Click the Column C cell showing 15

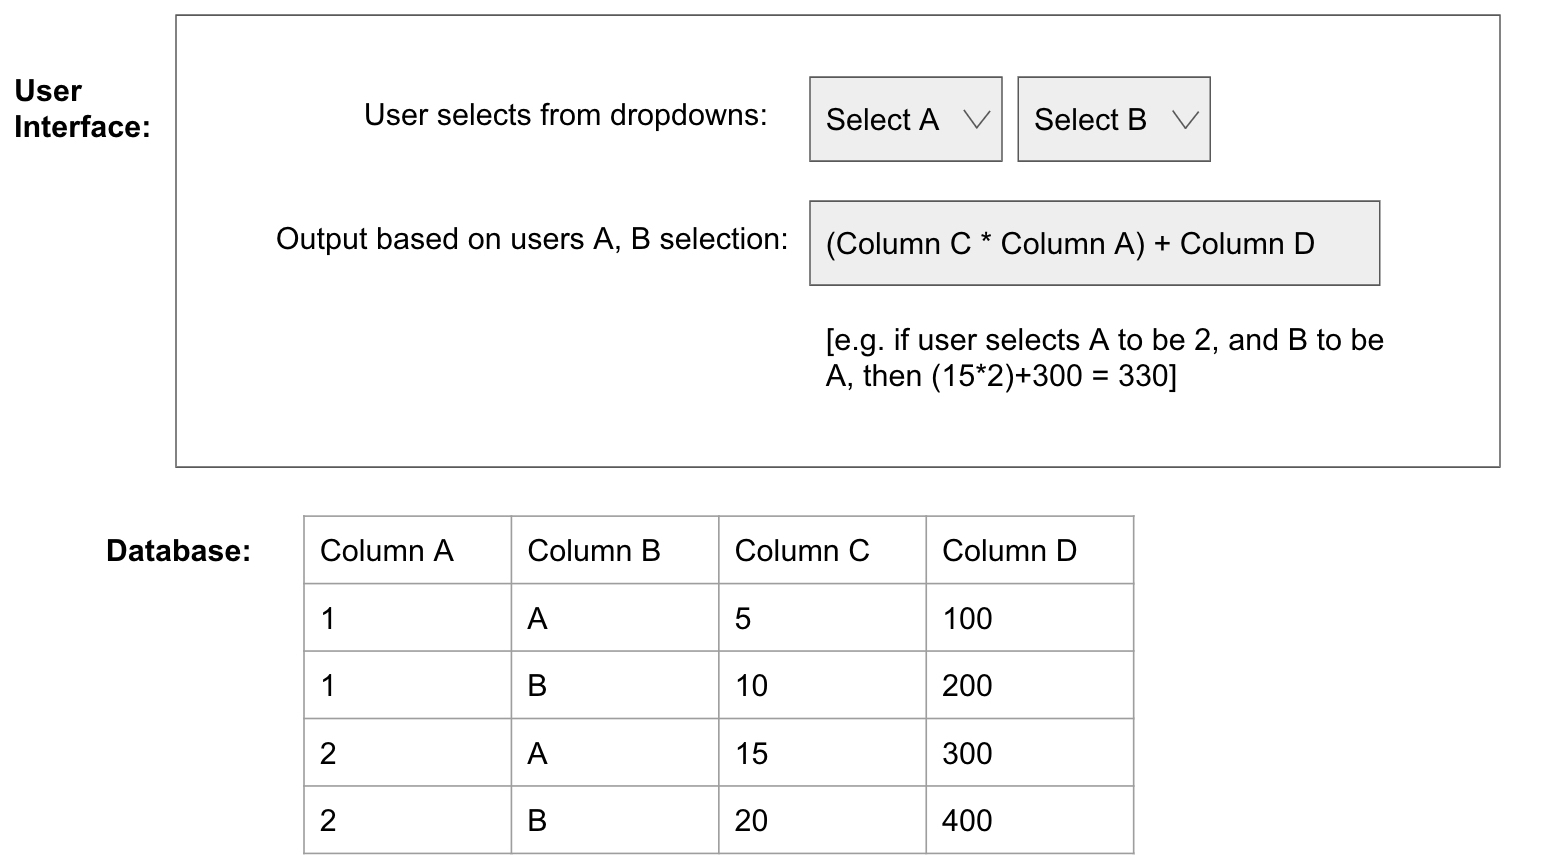pyautogui.click(x=821, y=753)
